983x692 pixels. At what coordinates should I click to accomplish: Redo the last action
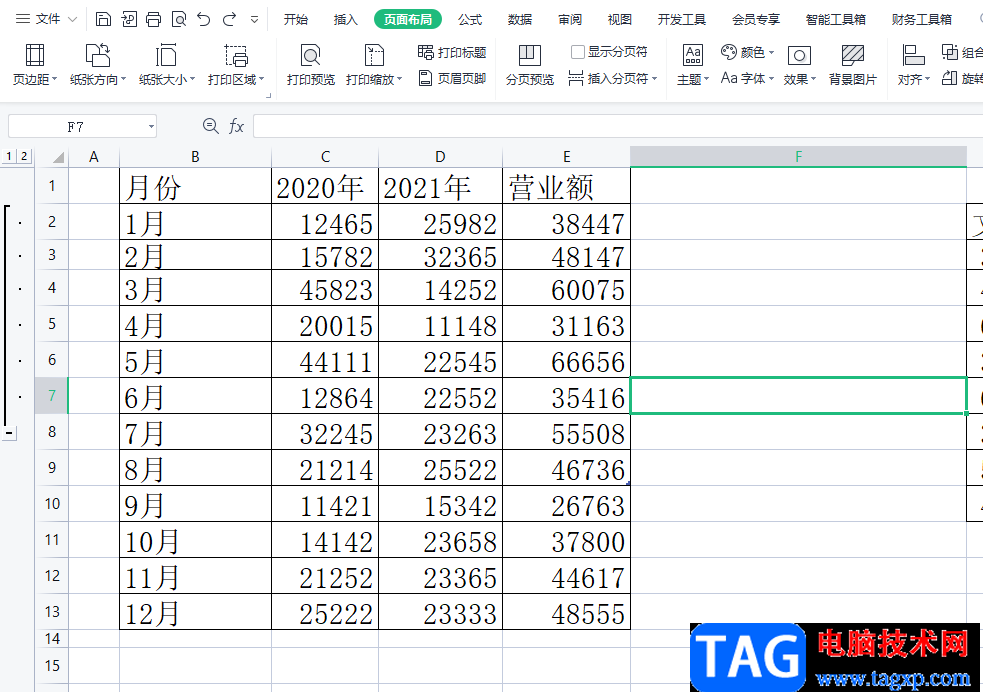[229, 19]
